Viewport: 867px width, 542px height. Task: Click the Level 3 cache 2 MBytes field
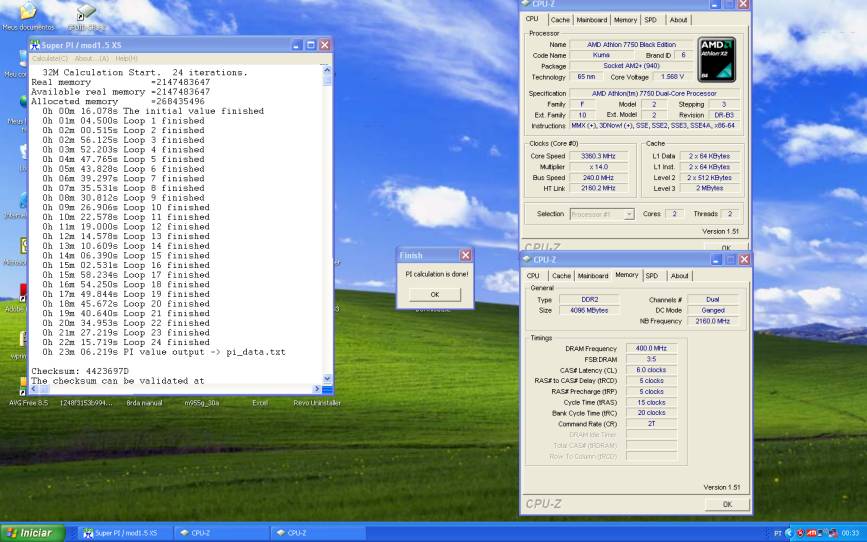[710, 188]
